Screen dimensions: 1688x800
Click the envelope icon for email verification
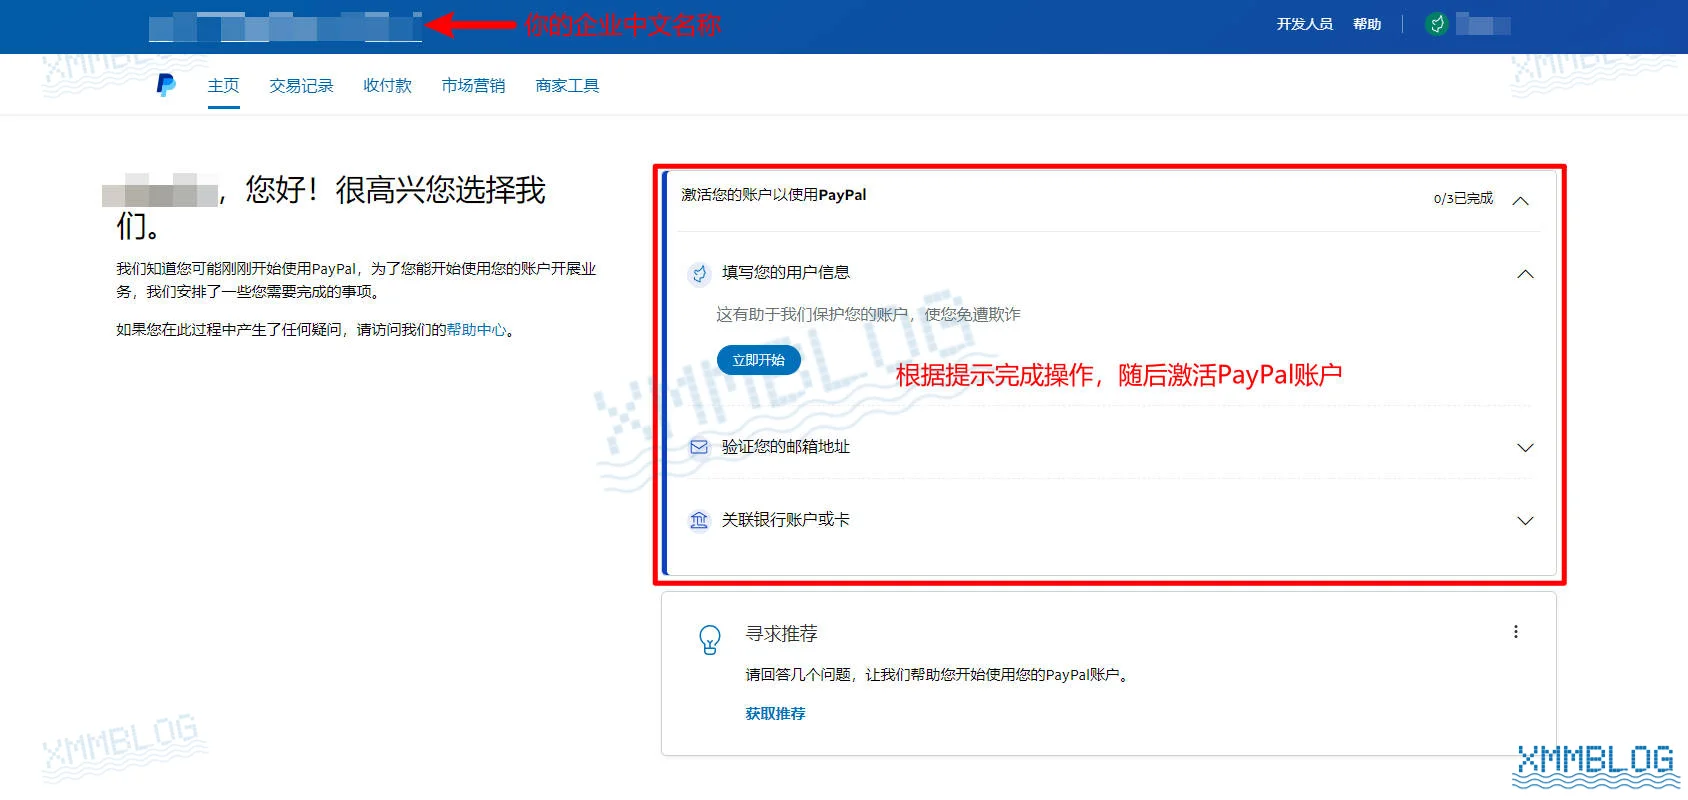[x=699, y=447]
